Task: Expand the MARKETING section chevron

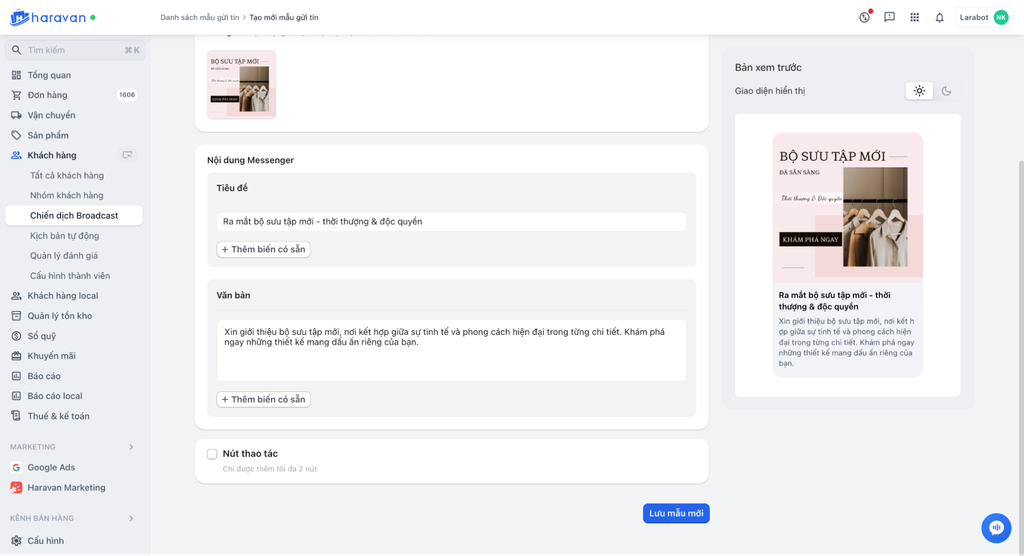Action: (131, 447)
